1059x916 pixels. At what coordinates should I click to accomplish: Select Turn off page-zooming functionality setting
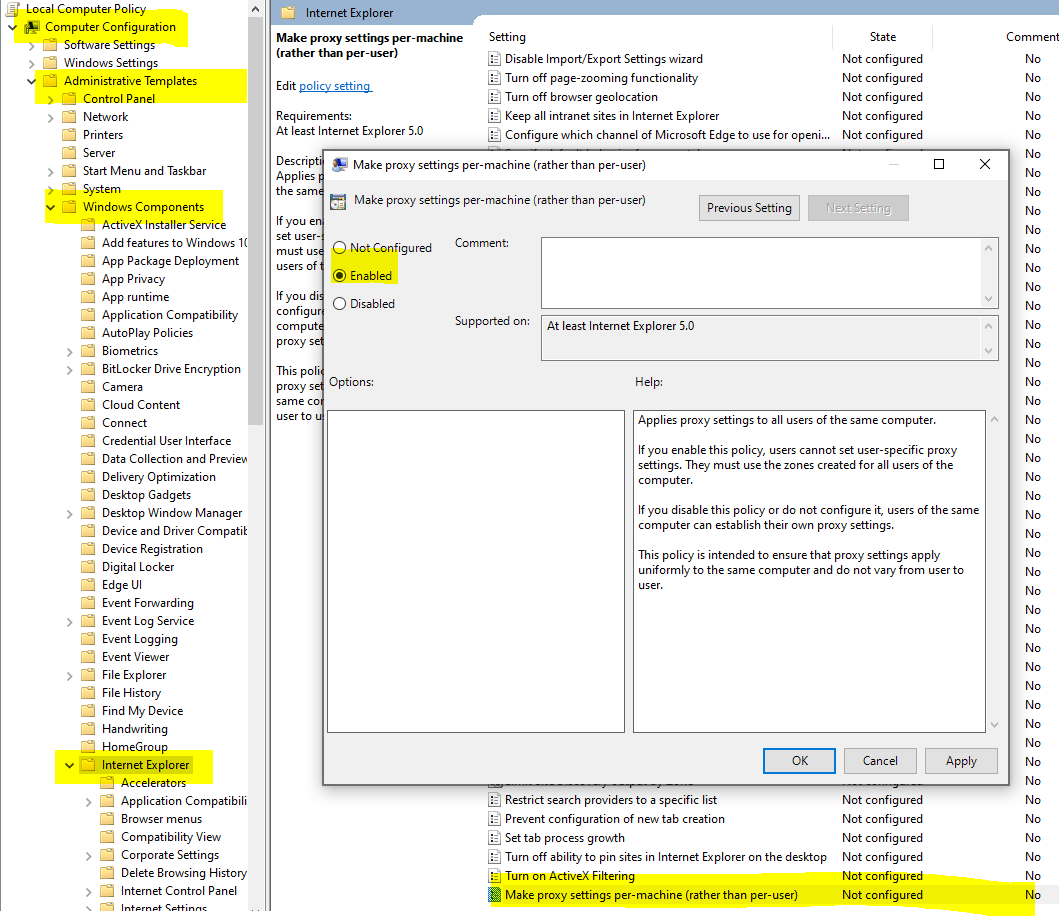pyautogui.click(x=601, y=78)
